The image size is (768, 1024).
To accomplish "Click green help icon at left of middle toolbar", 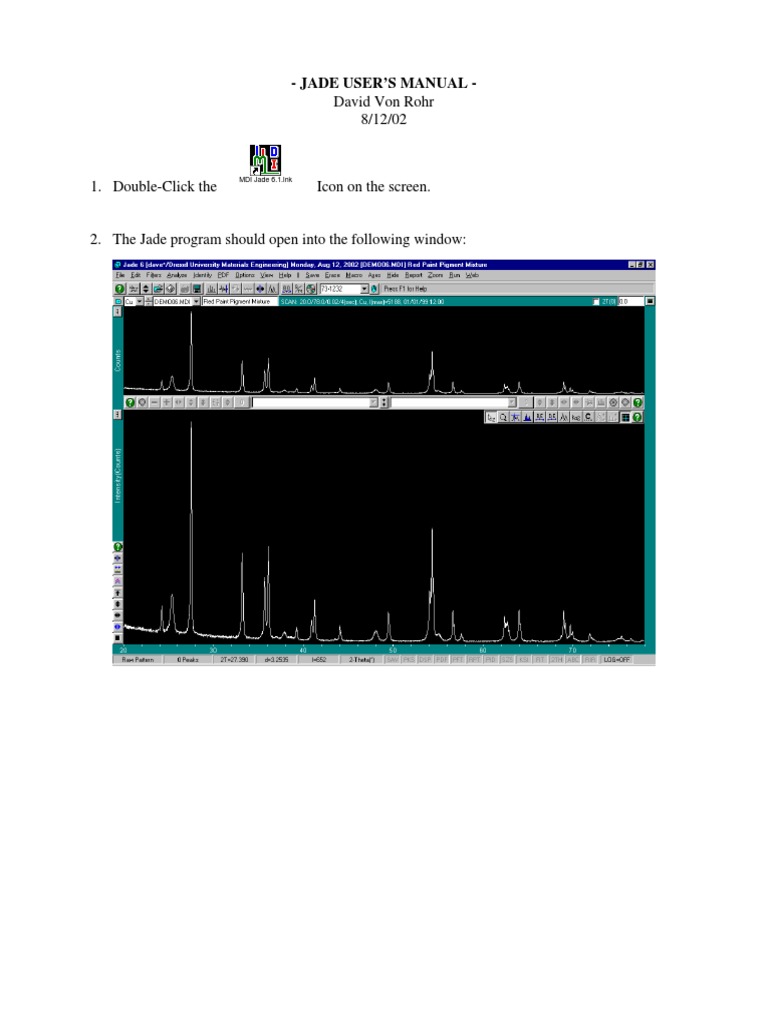I will click(130, 402).
